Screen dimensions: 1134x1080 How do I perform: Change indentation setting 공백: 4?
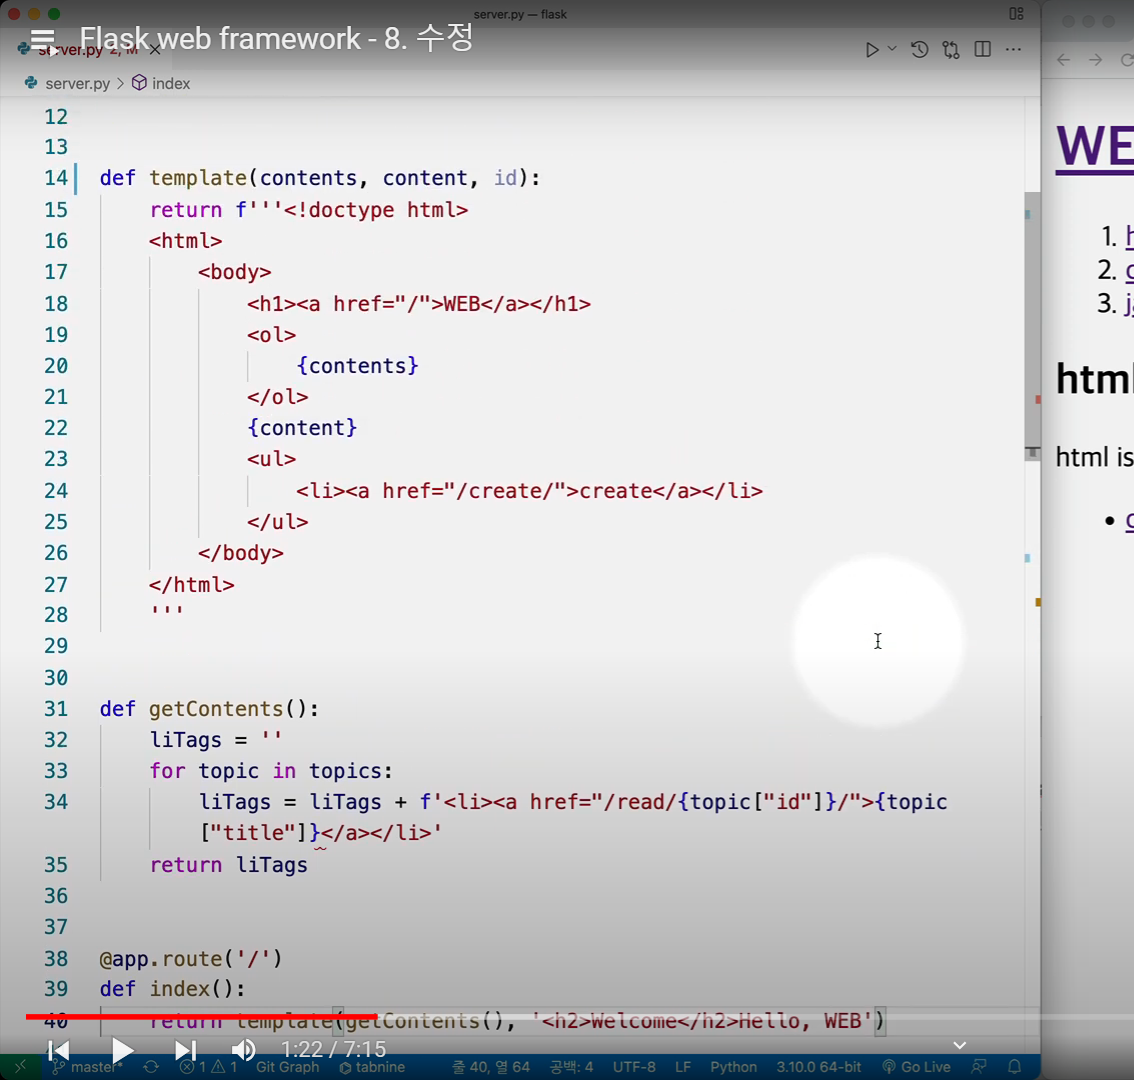[571, 1067]
